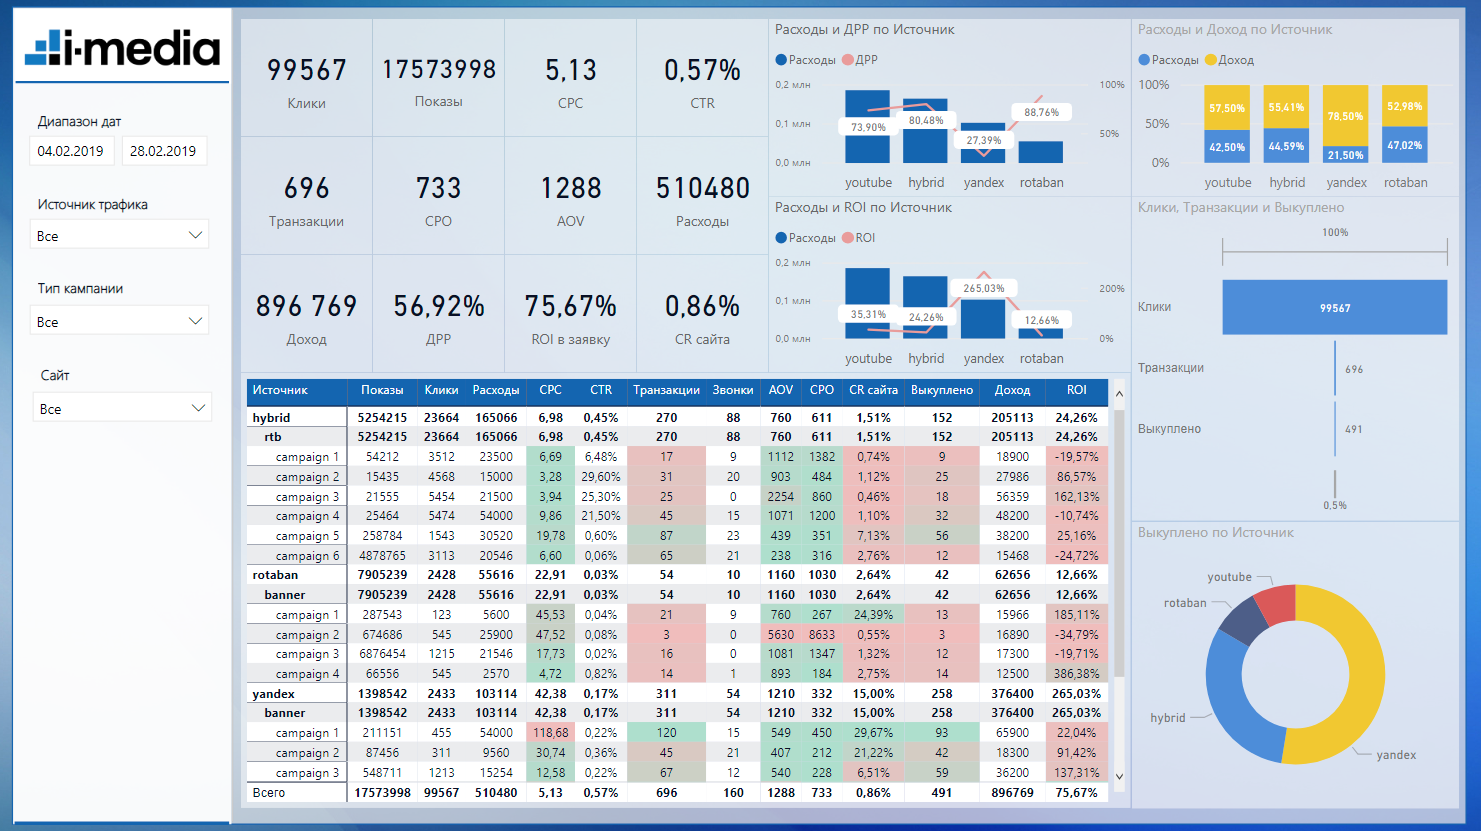Sort table by ROI column header
Viewport: 1481px width, 831px height.
coord(1077,390)
